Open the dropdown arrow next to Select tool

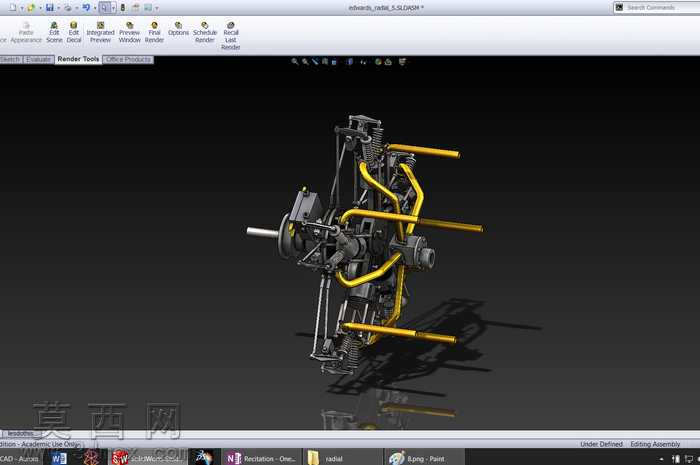pos(113,8)
